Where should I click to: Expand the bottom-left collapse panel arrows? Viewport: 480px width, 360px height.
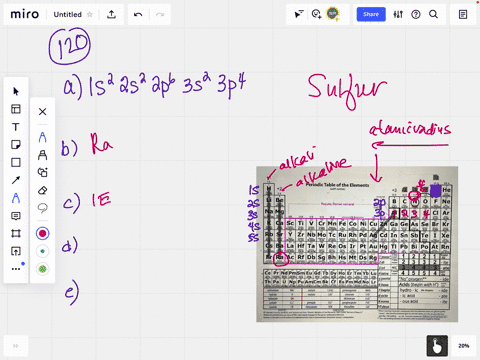(x=16, y=346)
